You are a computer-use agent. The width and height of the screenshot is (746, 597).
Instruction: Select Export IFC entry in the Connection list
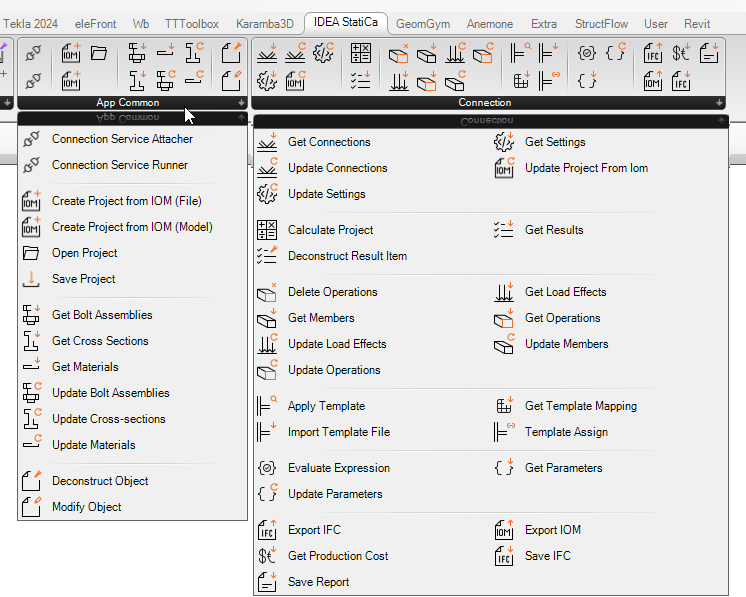[314, 530]
